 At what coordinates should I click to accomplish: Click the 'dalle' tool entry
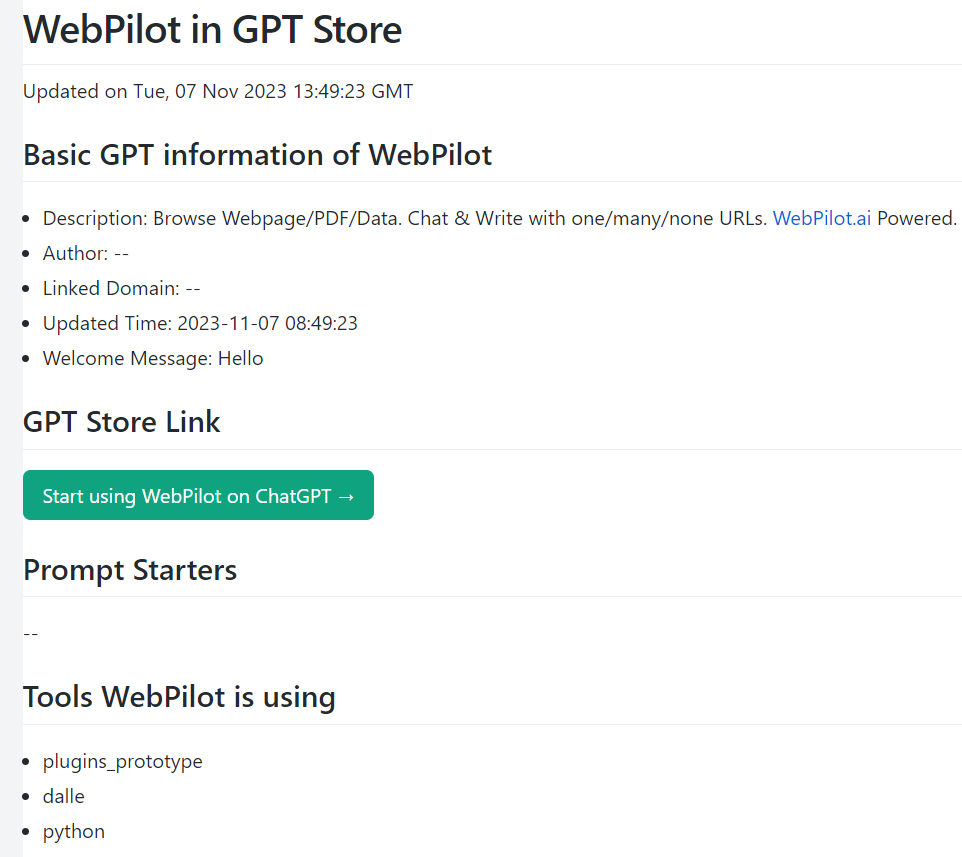(64, 797)
